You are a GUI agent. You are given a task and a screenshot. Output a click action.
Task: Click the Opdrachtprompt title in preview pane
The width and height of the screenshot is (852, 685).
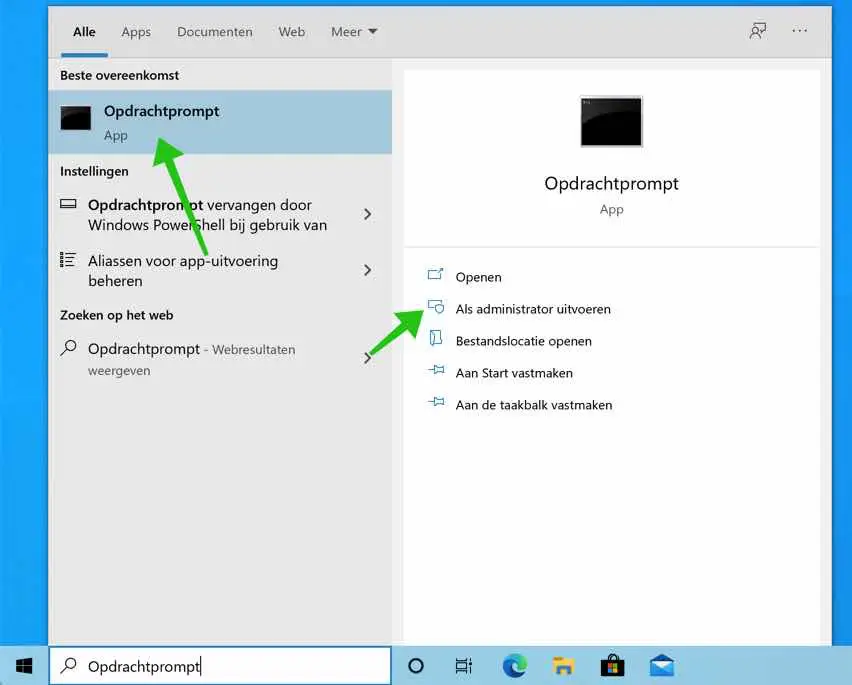point(611,184)
